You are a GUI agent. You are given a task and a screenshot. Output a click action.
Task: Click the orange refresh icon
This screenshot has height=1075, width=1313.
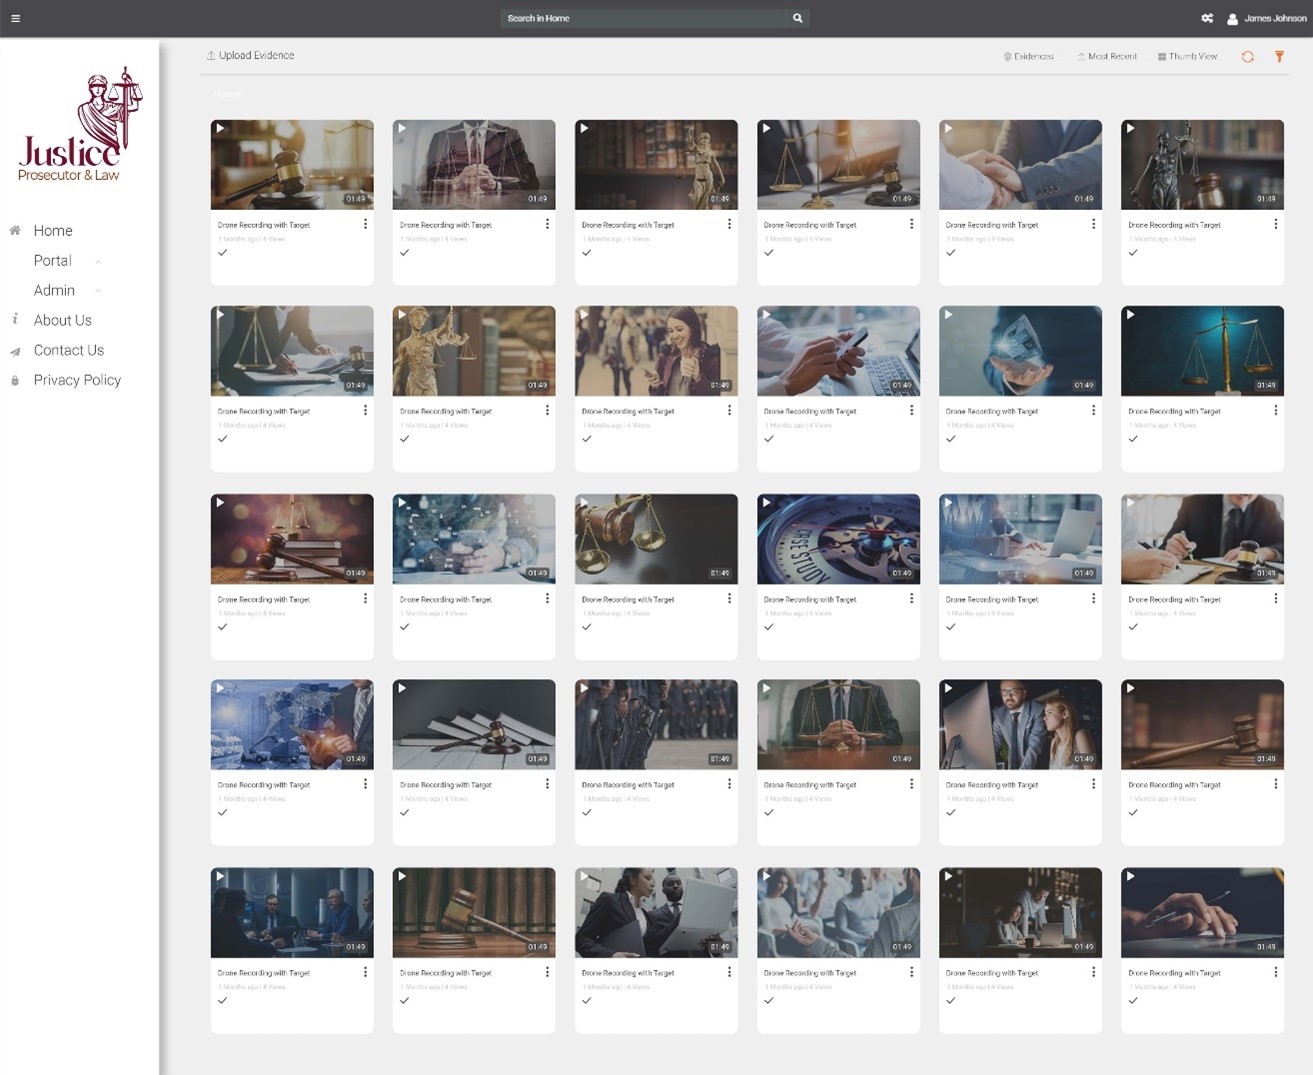click(x=1247, y=57)
